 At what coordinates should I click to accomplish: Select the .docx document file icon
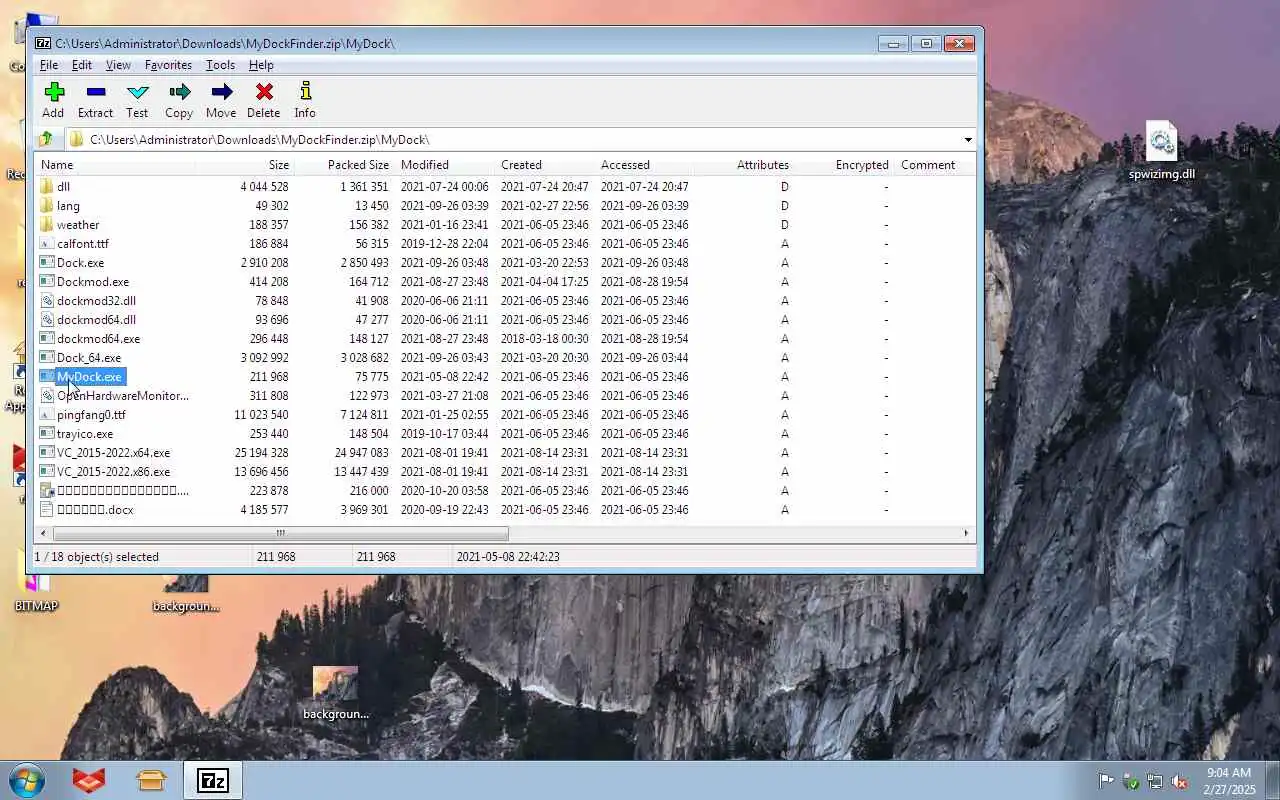(46, 509)
